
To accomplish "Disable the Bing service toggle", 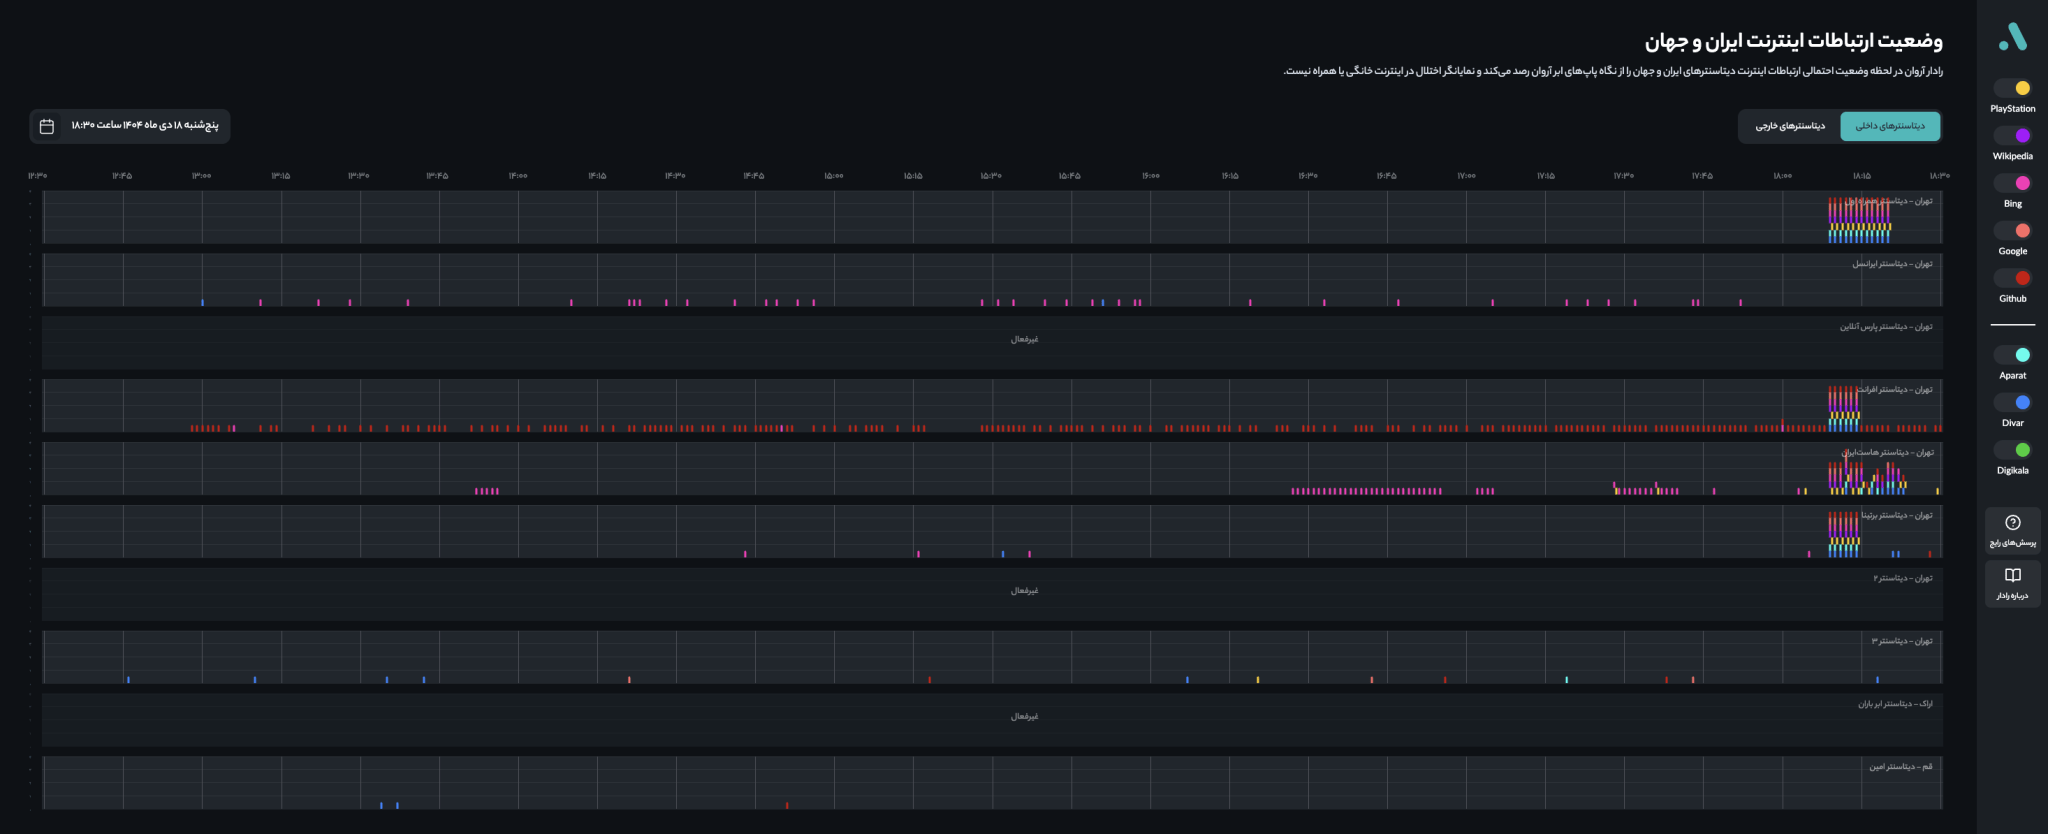I will point(2012,183).
